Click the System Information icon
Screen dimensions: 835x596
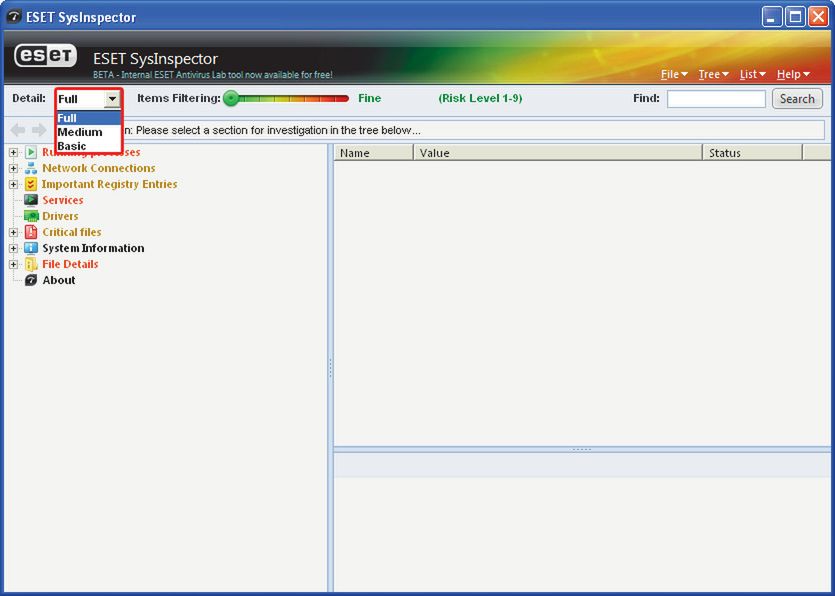(31, 248)
